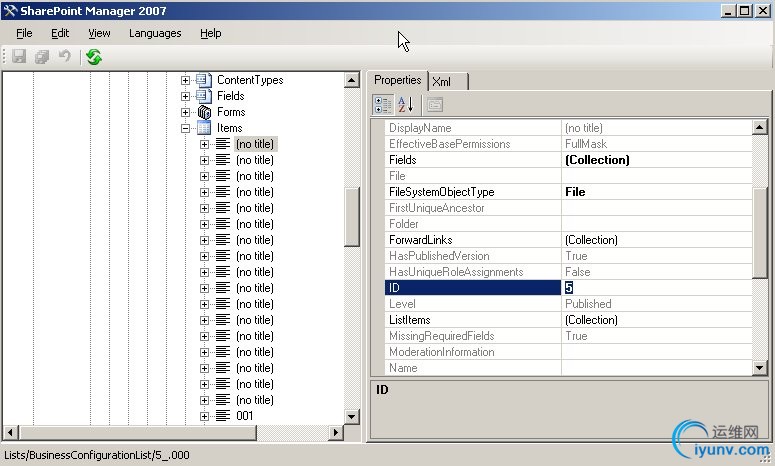The width and height of the screenshot is (775, 466).
Task: Expand the ContentTypes tree node
Action: coord(185,80)
